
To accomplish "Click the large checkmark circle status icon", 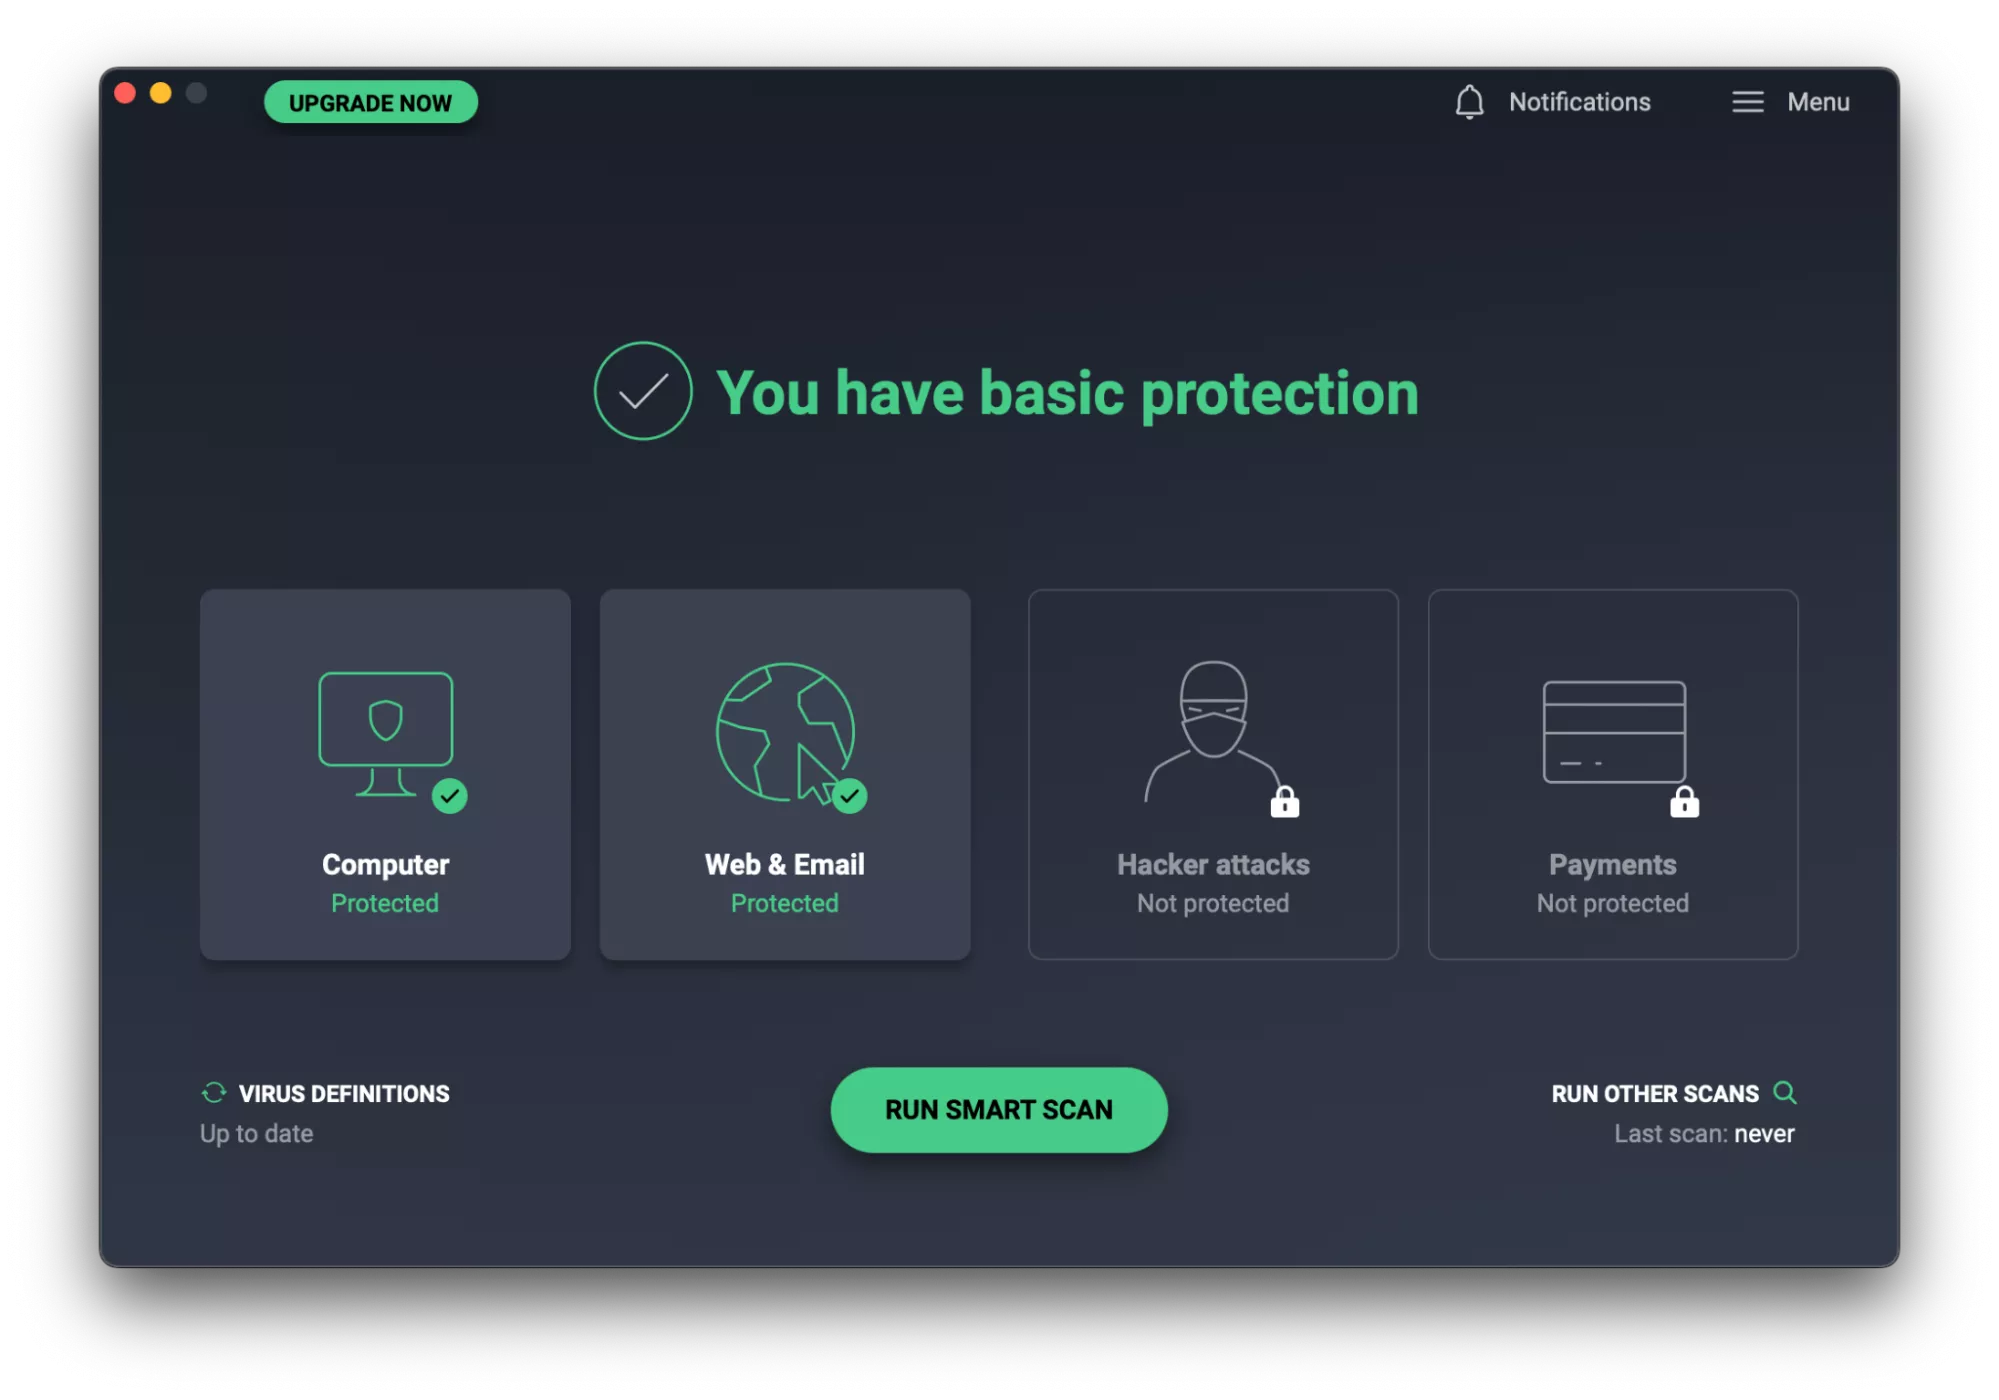I will pos(642,391).
